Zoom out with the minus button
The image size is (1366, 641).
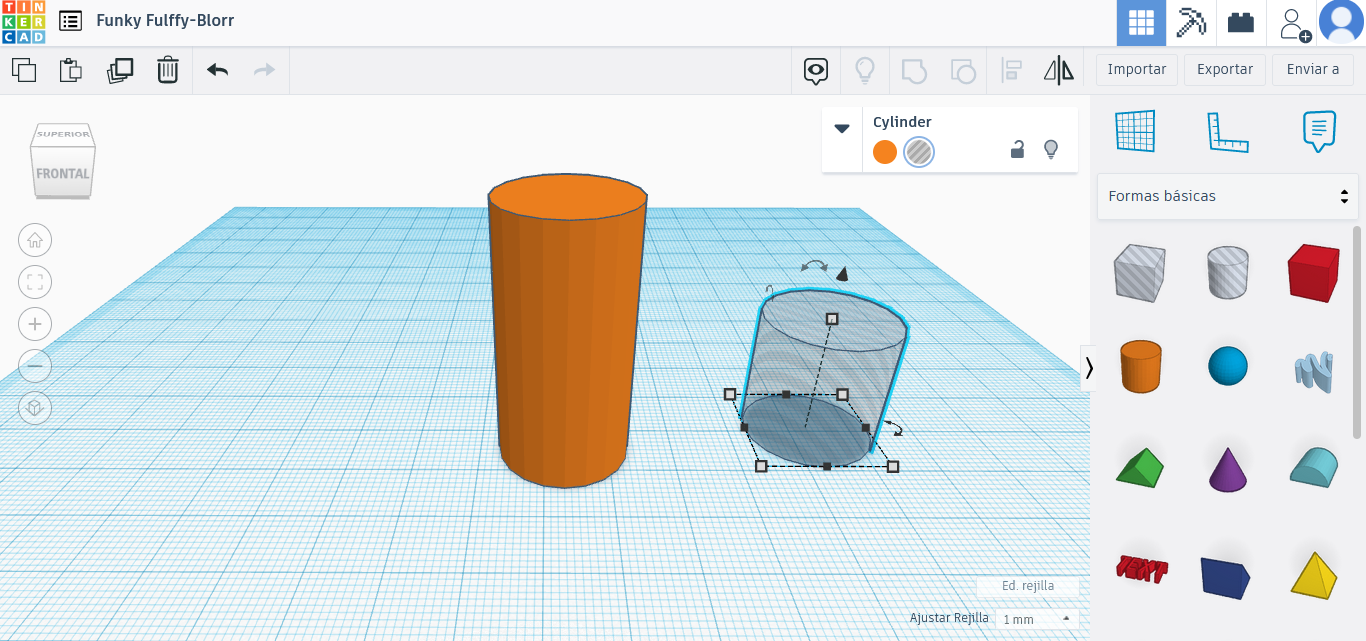pos(35,366)
